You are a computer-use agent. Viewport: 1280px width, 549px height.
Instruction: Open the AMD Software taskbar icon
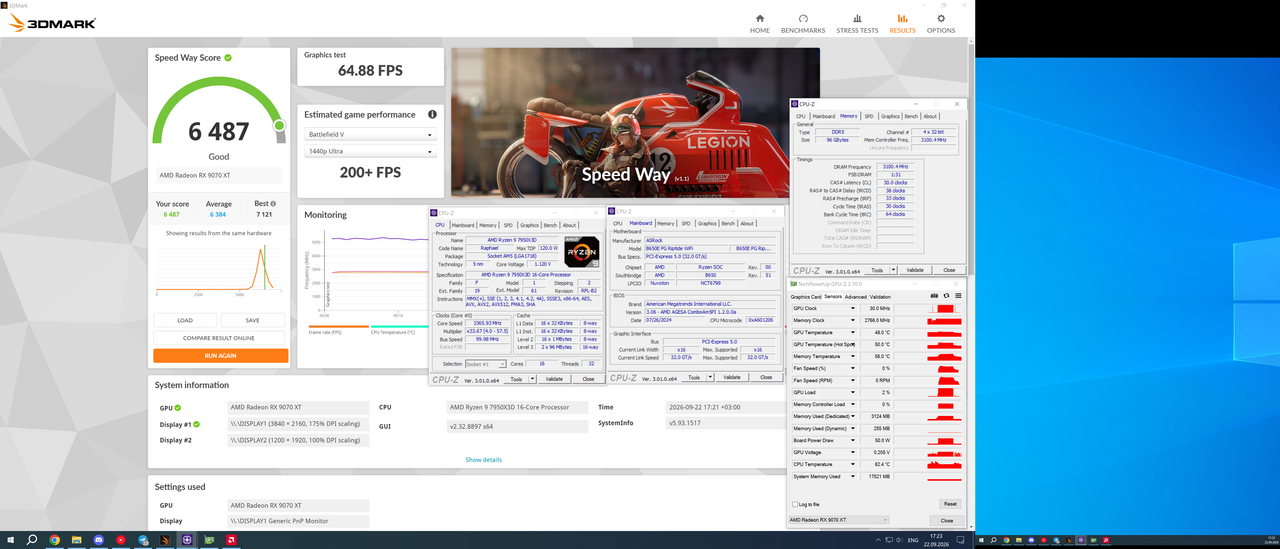231,539
